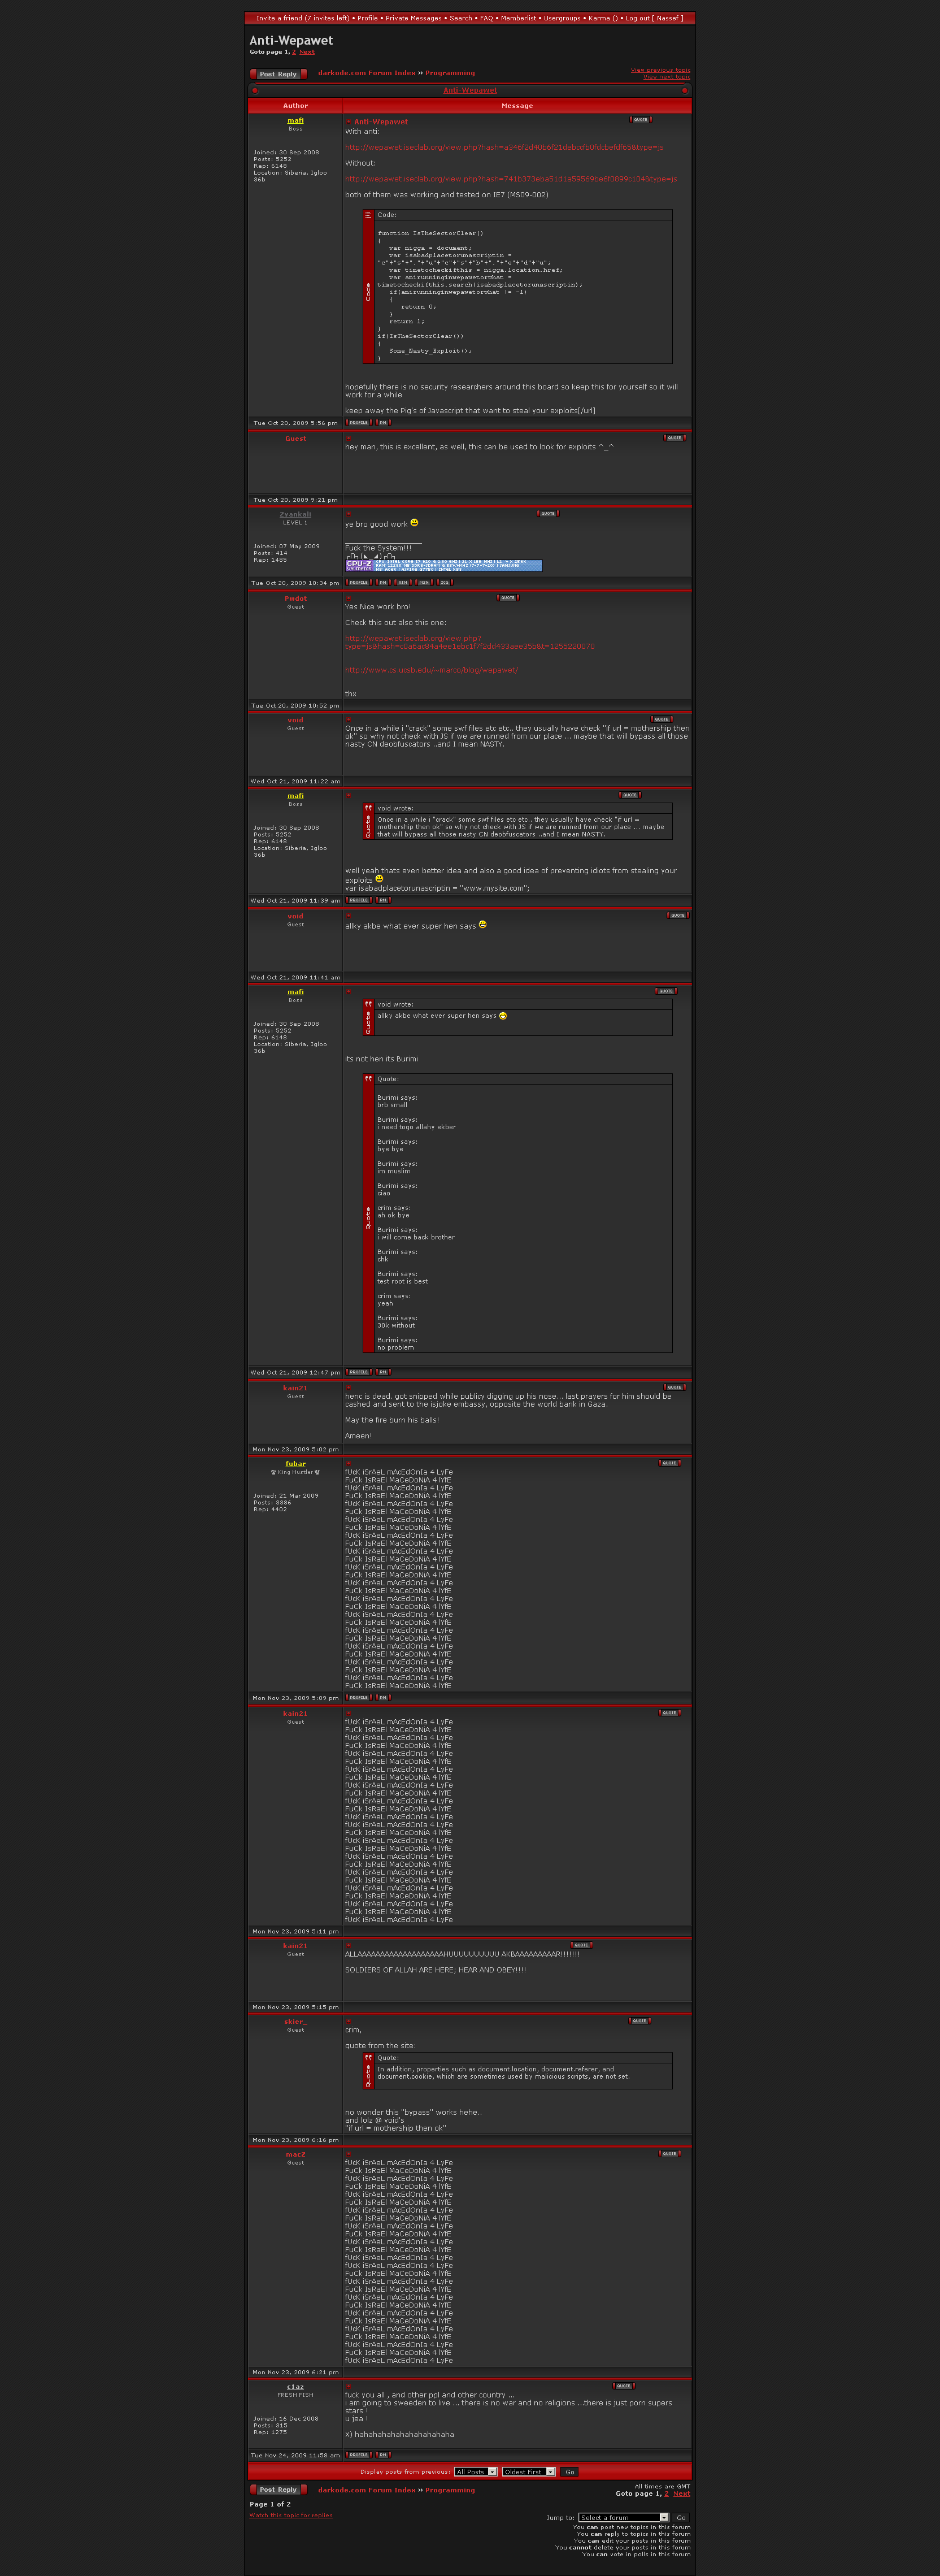Viewport: 940px width, 2576px height.
Task: Select Search in the top navigation bar
Action: (x=460, y=18)
